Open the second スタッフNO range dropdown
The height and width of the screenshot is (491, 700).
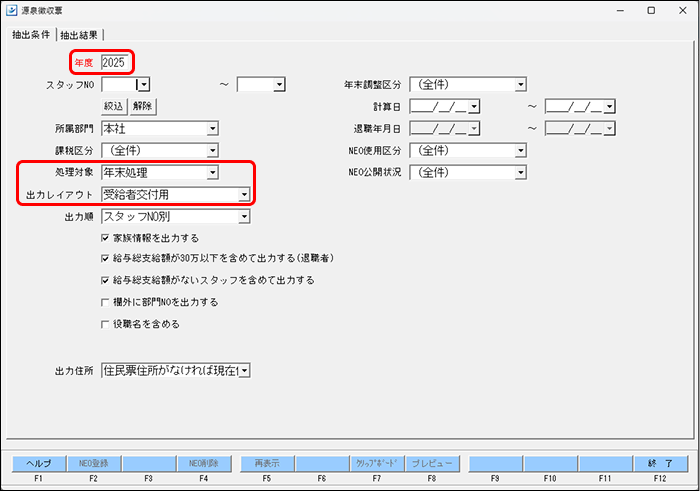click(x=279, y=84)
